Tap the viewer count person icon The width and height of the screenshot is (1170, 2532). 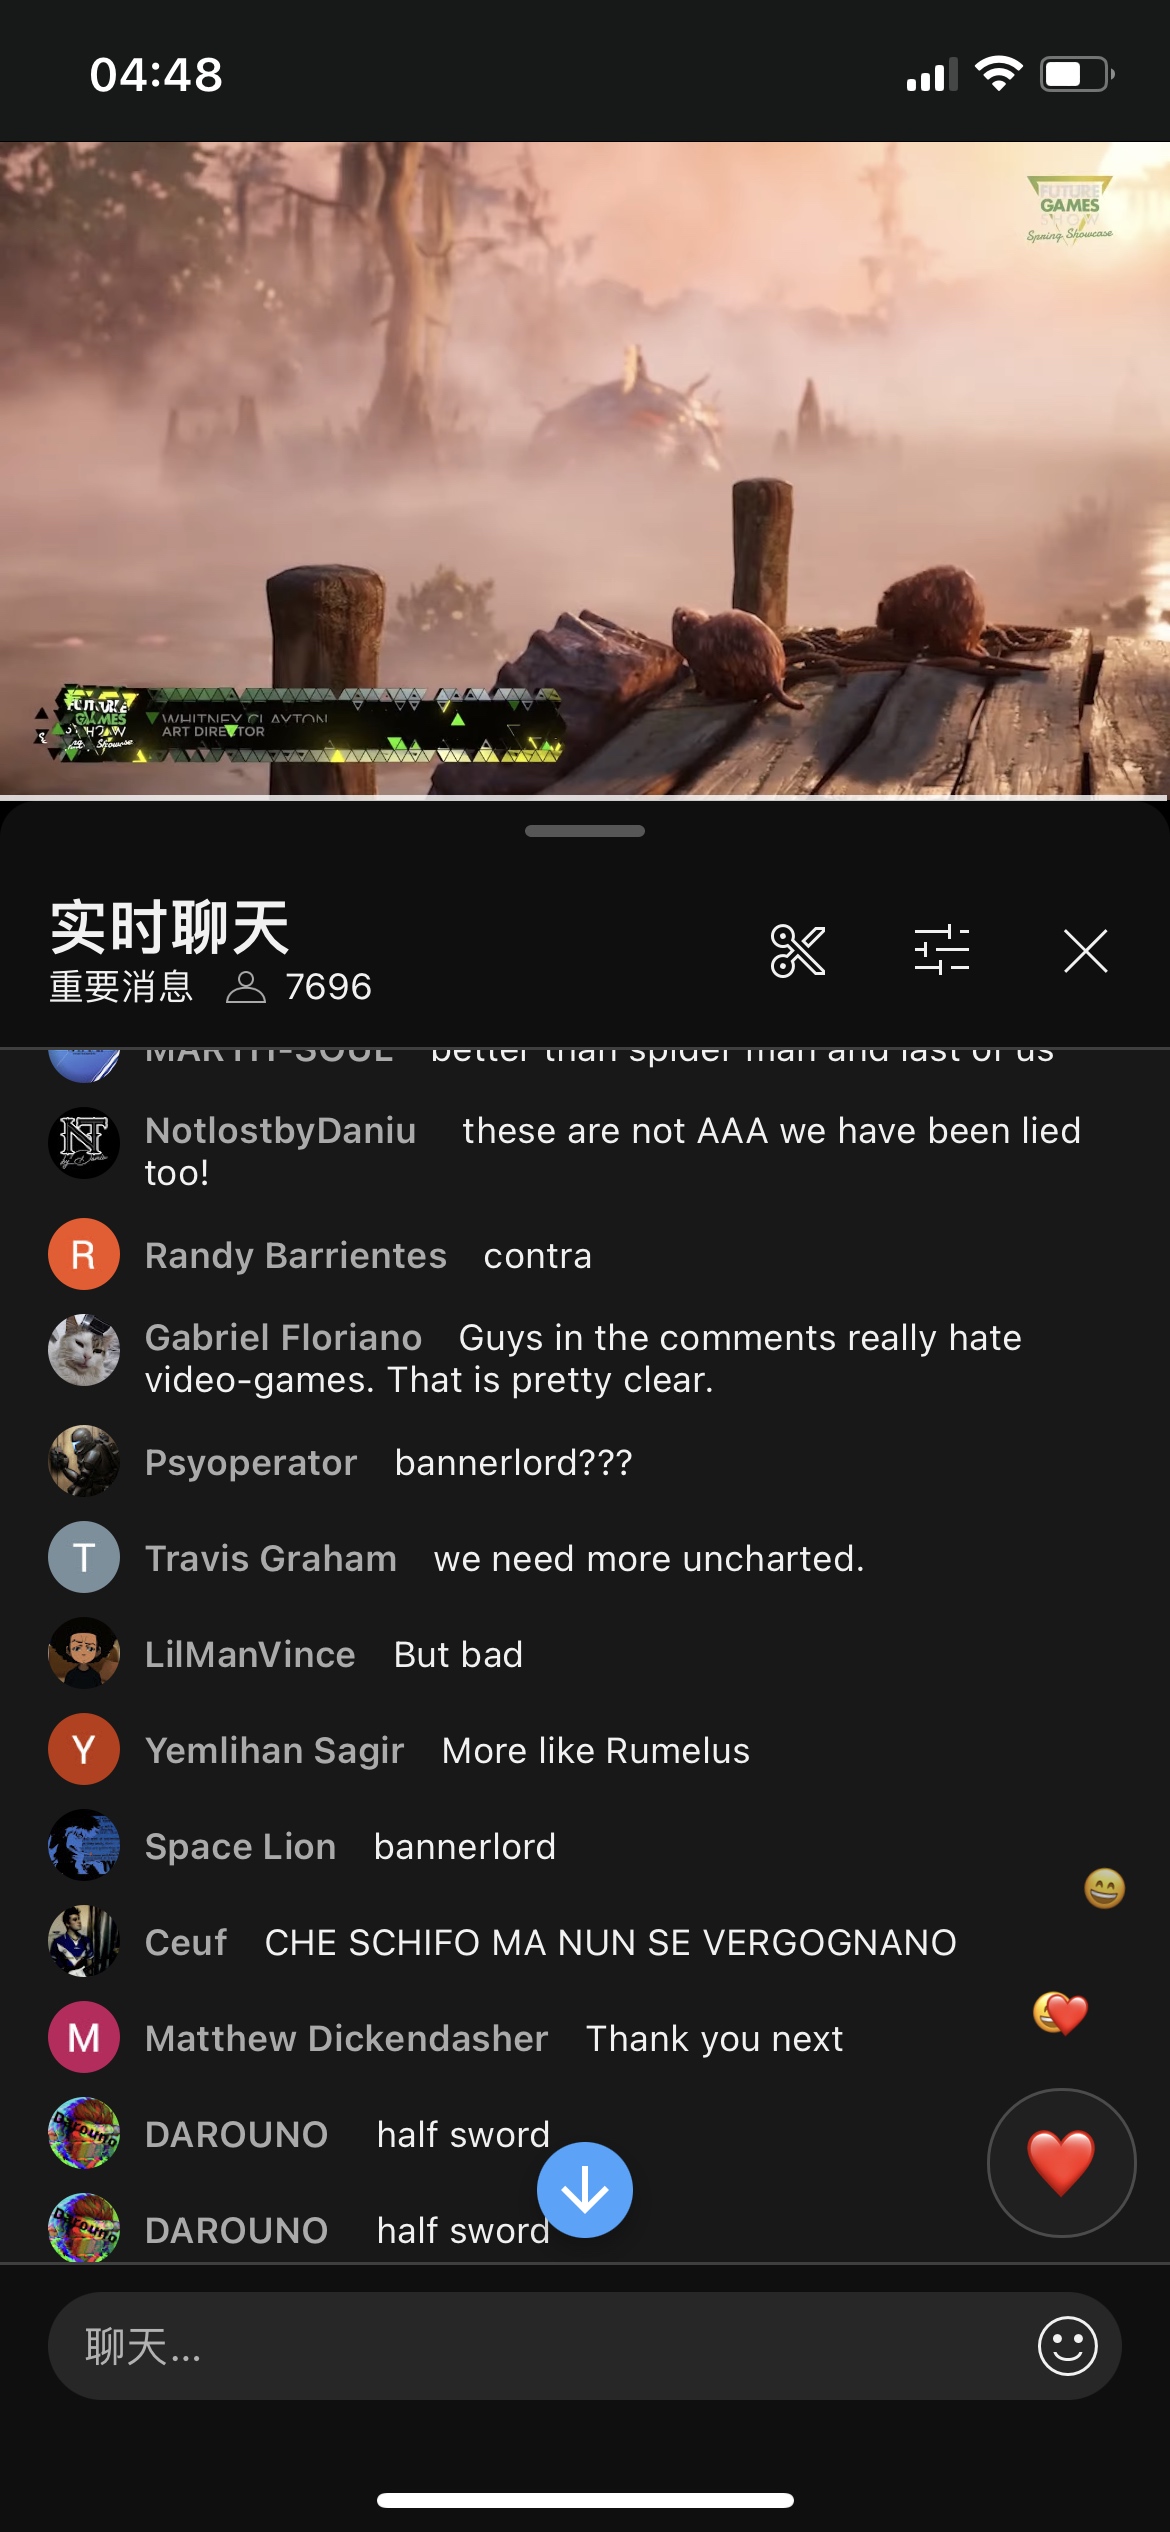[x=246, y=987]
